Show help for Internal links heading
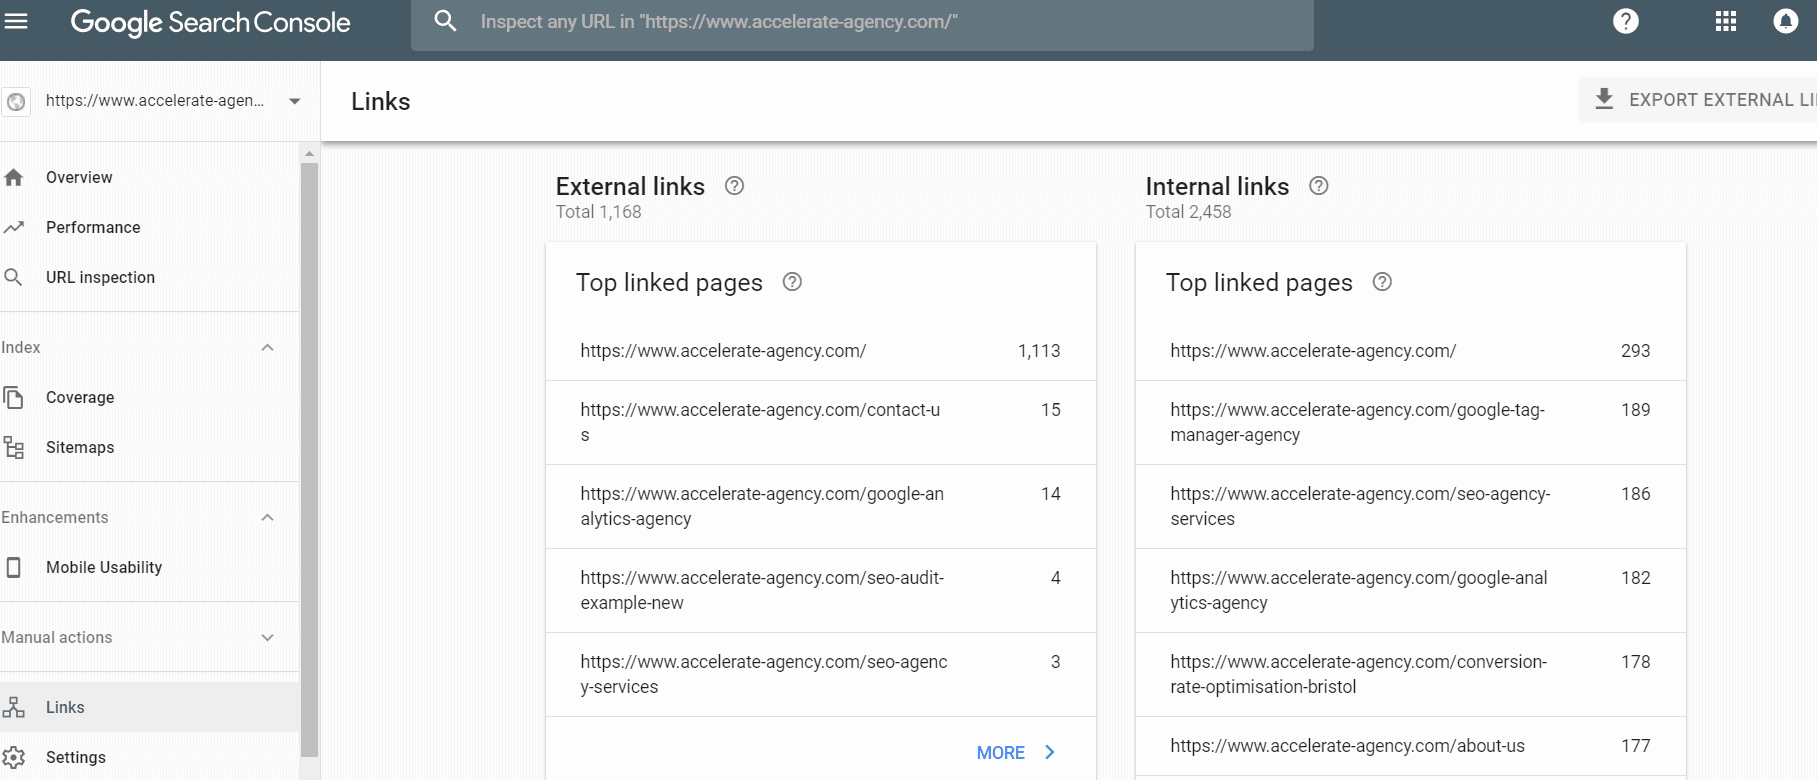1817x780 pixels. click(1319, 186)
